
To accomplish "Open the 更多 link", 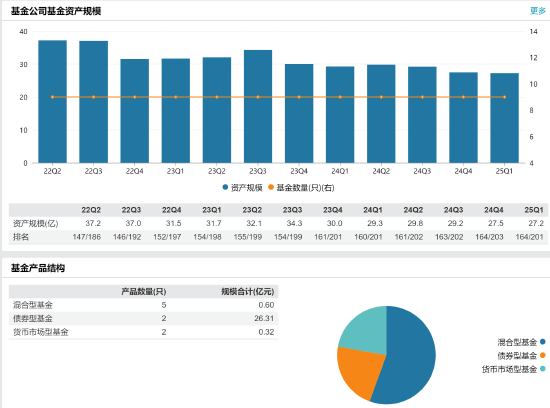I will (x=537, y=11).
